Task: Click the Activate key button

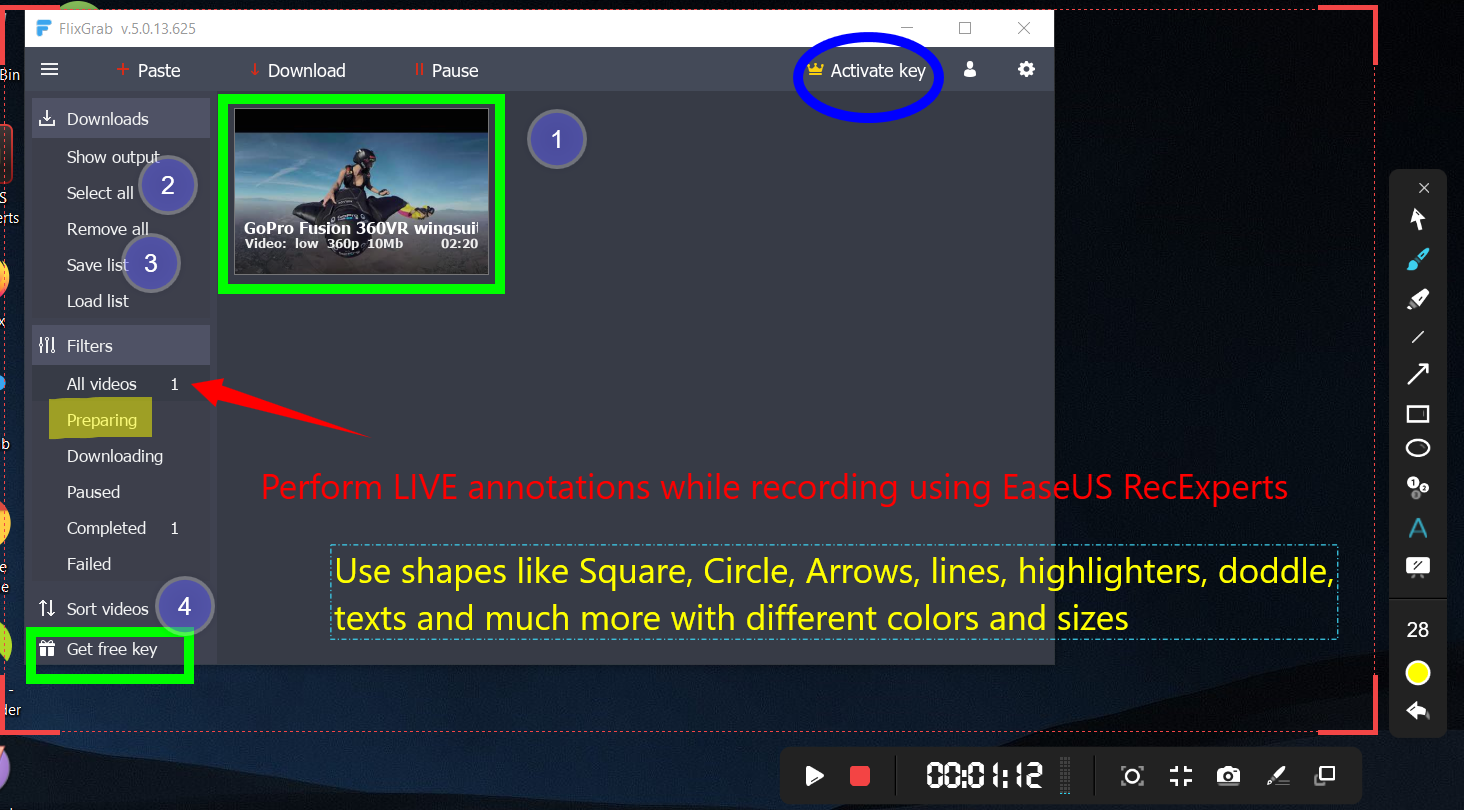Action: pos(867,71)
